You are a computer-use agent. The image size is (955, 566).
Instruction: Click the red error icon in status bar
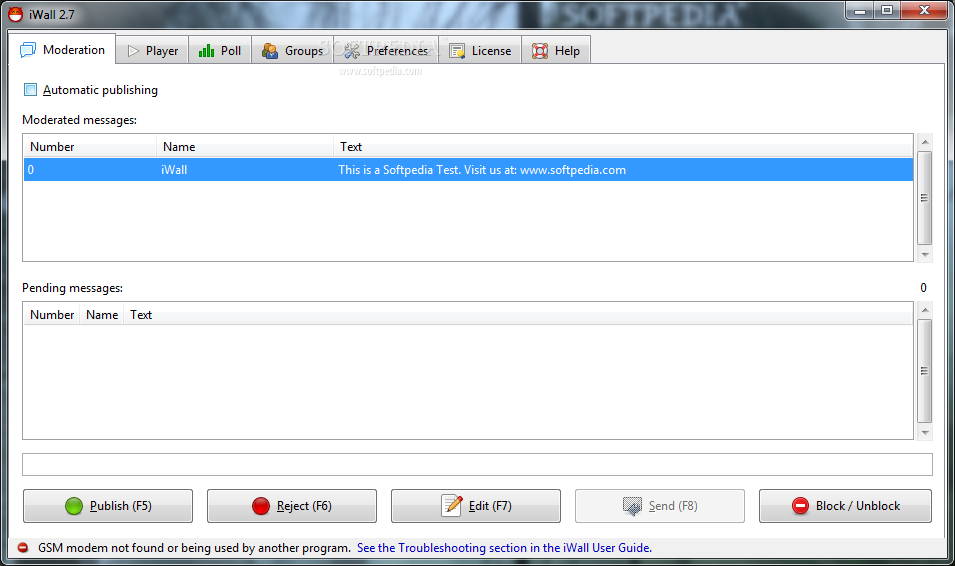pyautogui.click(x=23, y=548)
